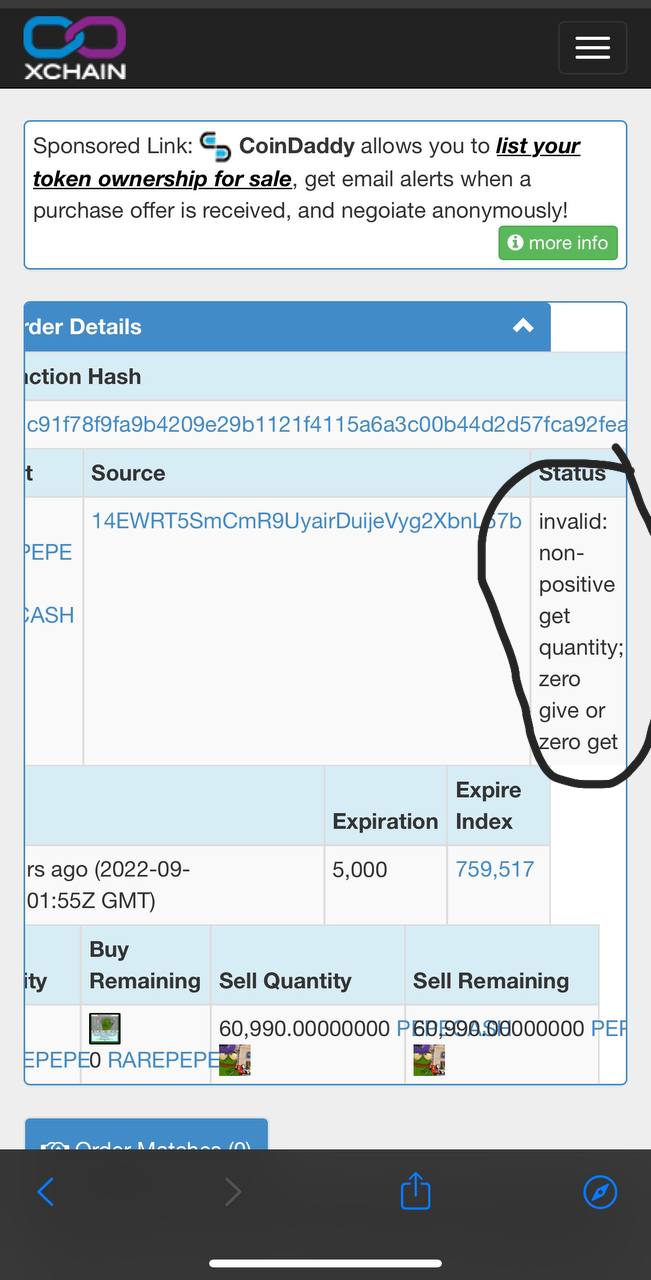Tap the RAREPEPE token thumbnail image

tap(105, 1029)
